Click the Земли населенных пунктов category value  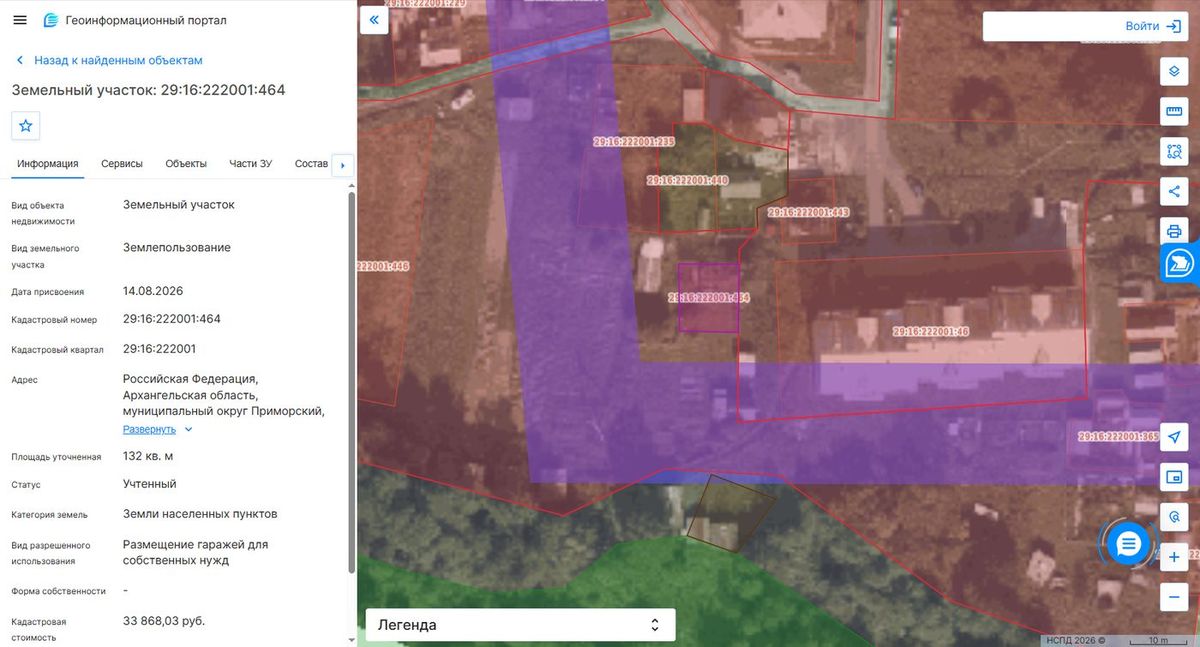pos(200,514)
